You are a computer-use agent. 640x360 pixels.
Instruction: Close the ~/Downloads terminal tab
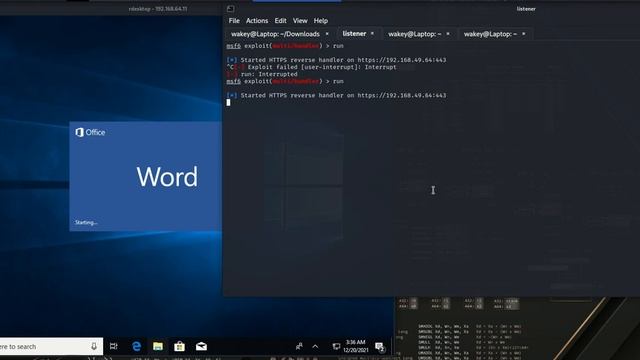327,34
